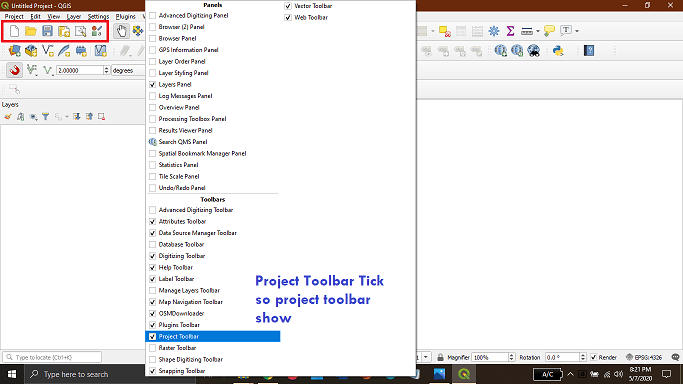The image size is (683, 384).
Task: Toggle the Vector Toolbar checkbox
Action: [x=288, y=6]
